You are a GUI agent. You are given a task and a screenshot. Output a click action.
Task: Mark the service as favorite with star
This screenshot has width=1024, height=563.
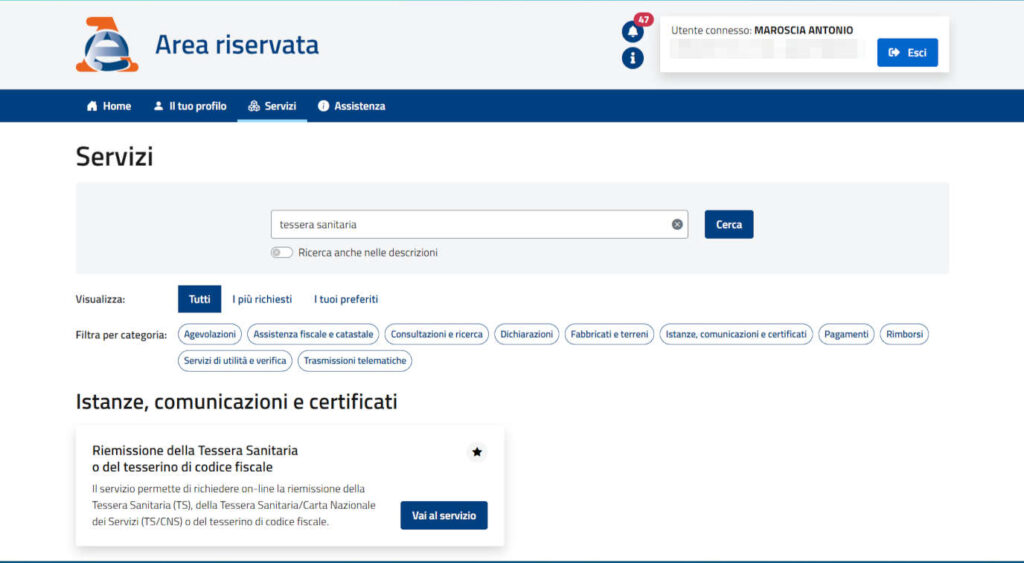pos(477,452)
